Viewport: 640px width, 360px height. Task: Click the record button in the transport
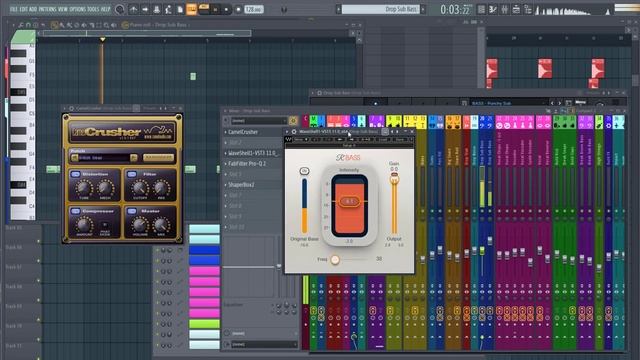coord(239,9)
